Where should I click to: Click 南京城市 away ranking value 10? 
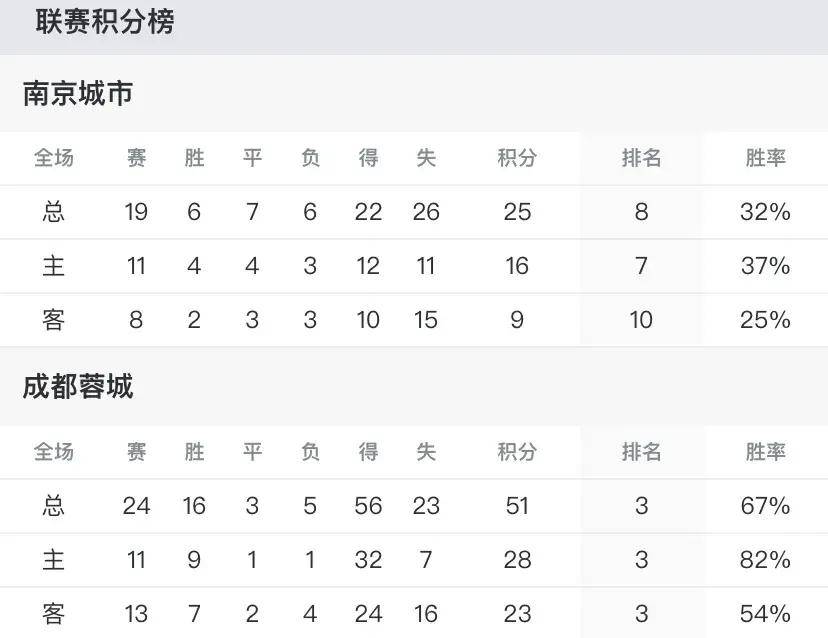[x=641, y=320]
